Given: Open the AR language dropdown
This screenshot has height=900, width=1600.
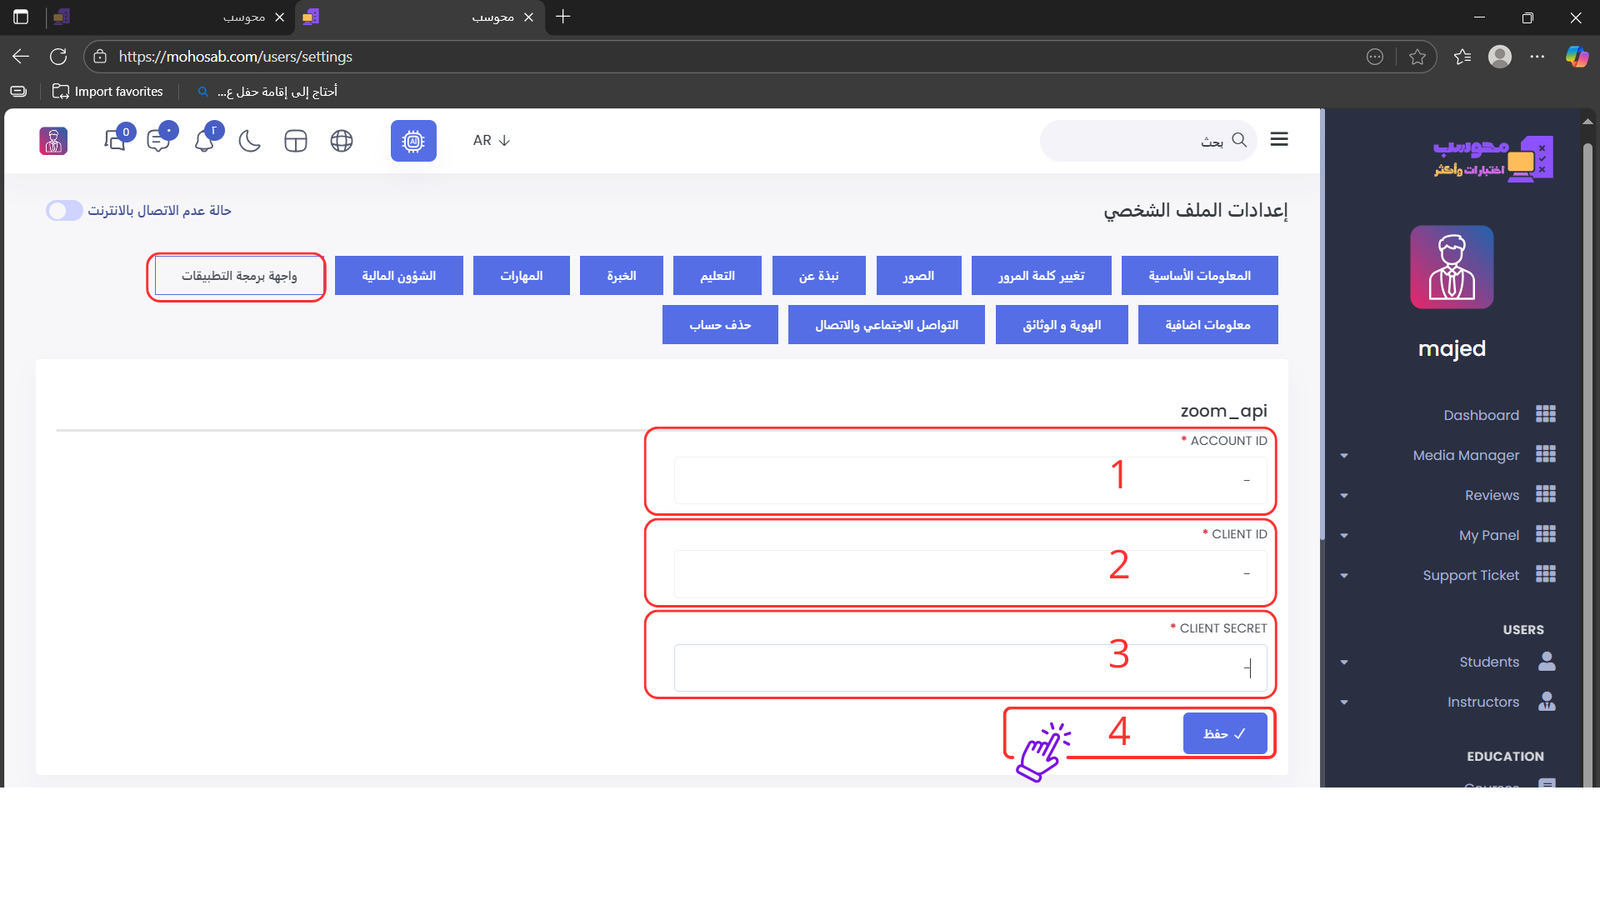Looking at the screenshot, I should [x=491, y=141].
